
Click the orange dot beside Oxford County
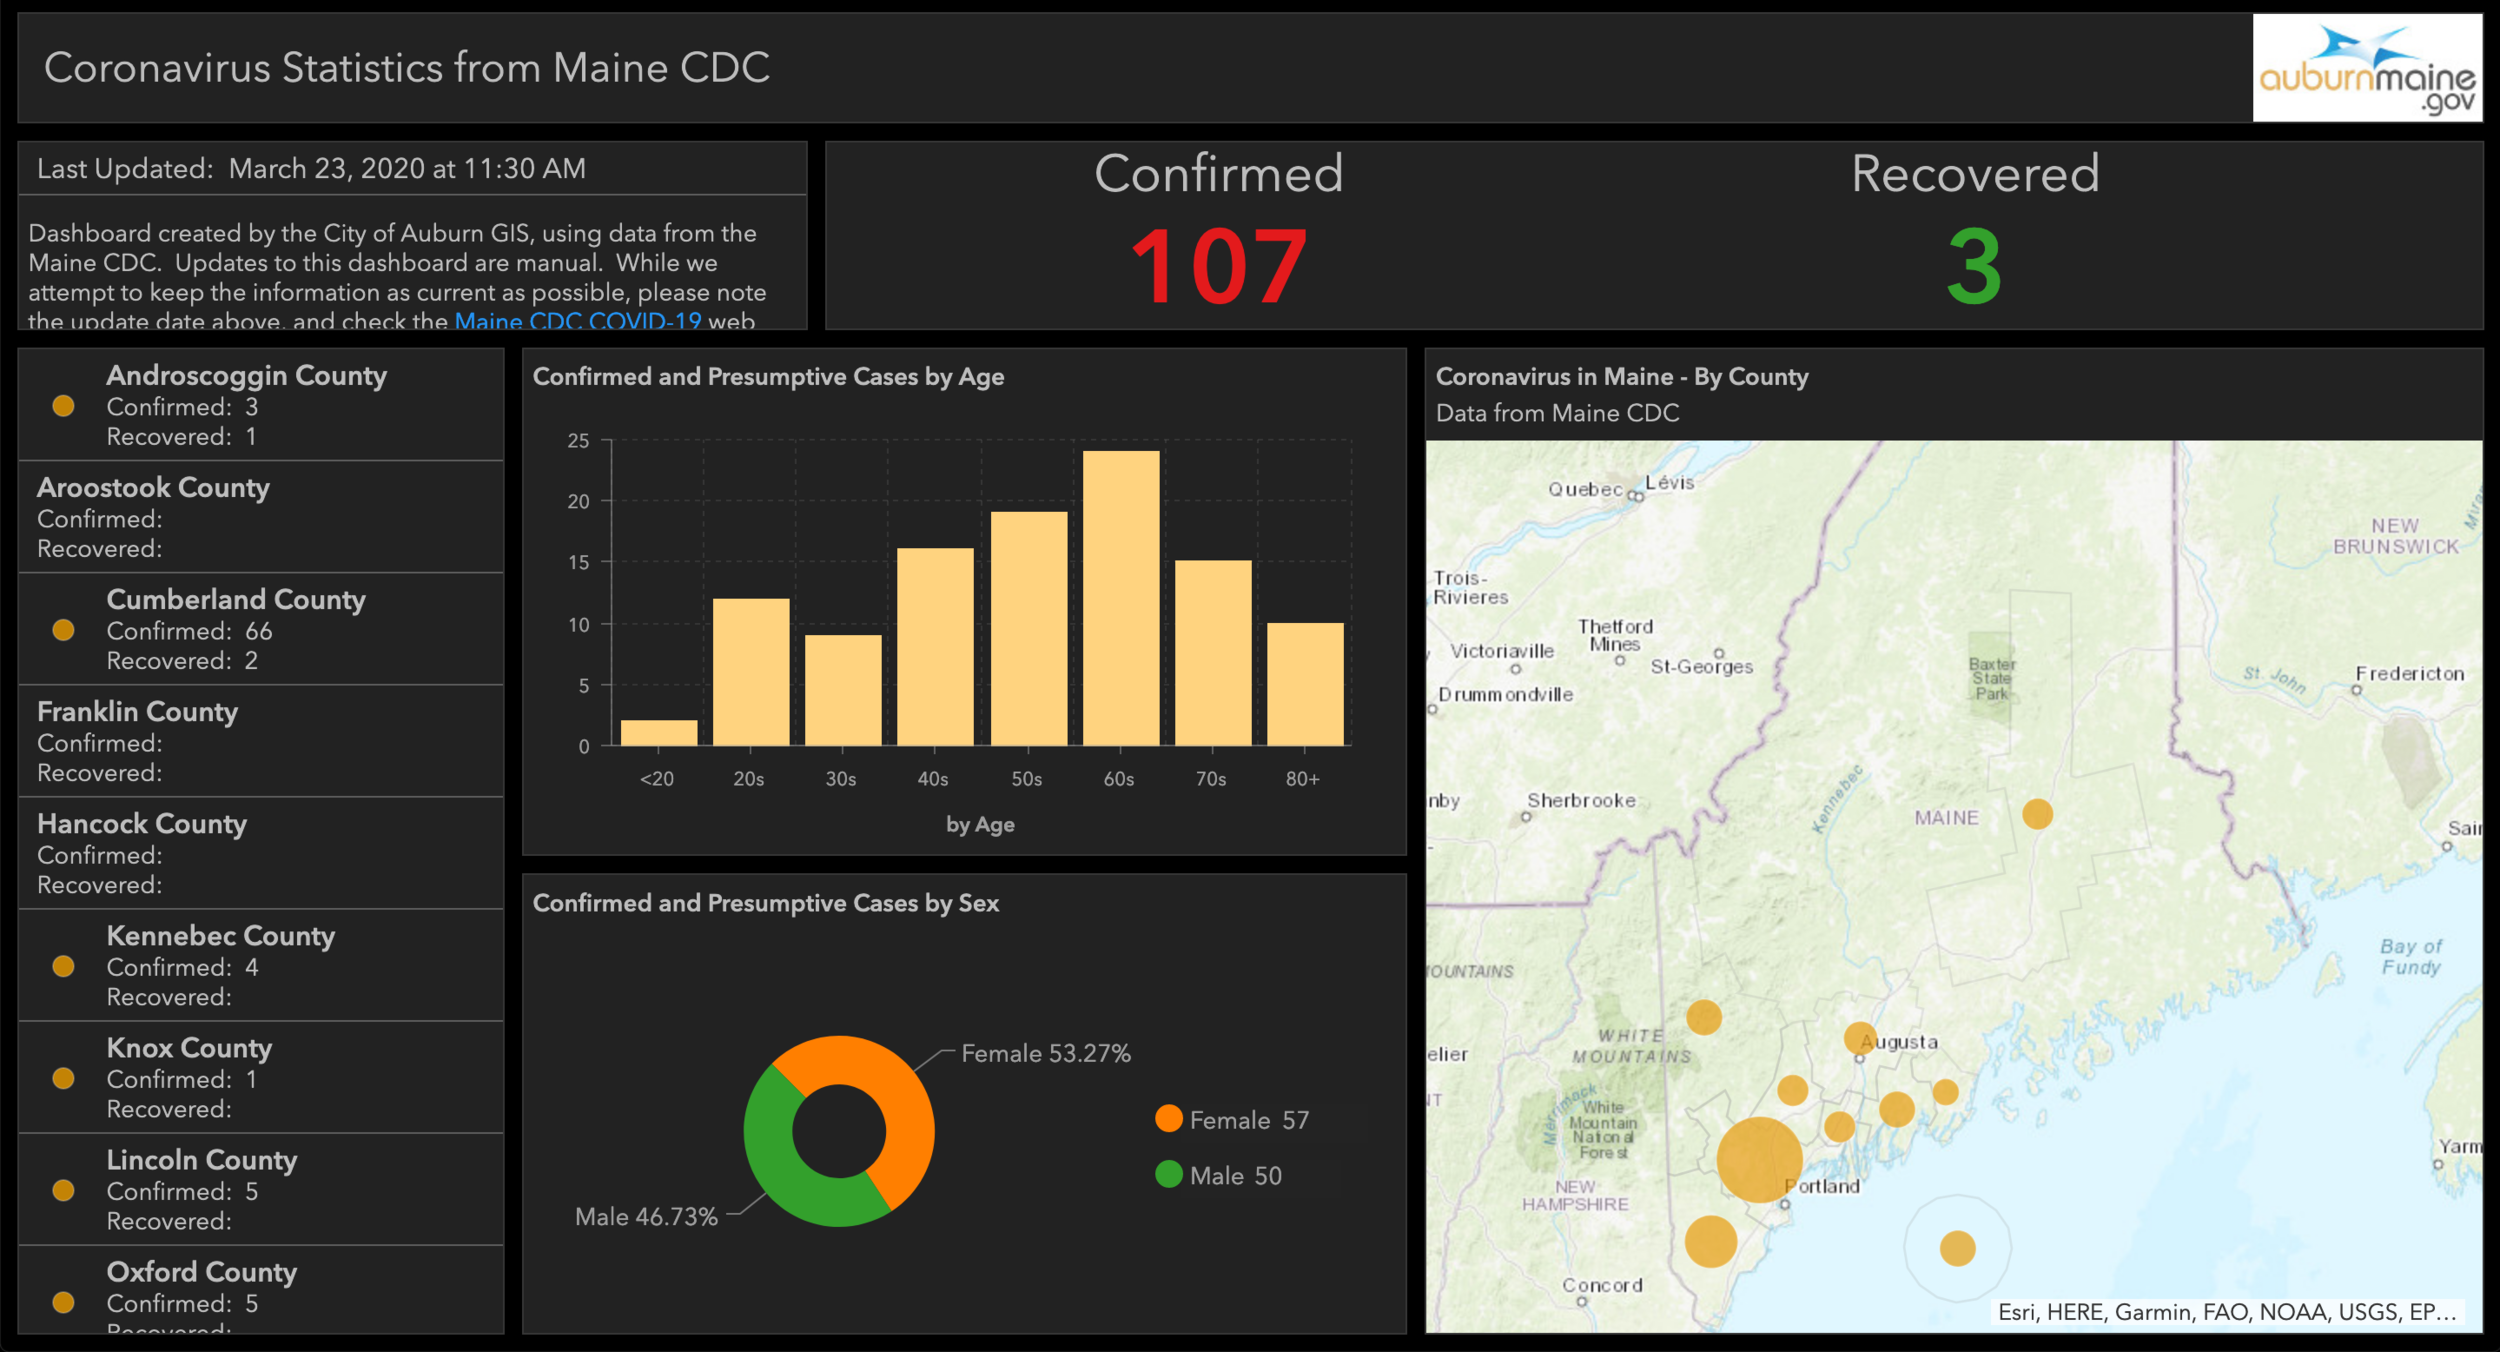click(63, 1302)
